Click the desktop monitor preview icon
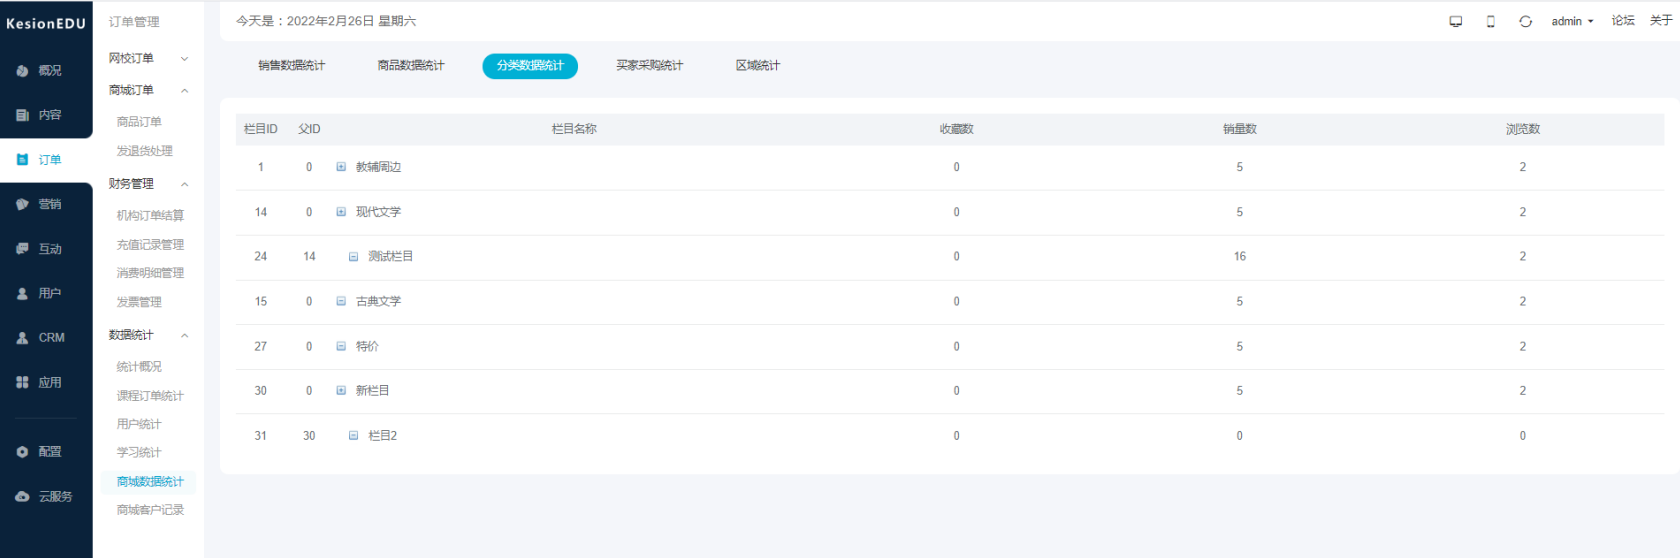The width and height of the screenshot is (1680, 558). click(x=1456, y=21)
